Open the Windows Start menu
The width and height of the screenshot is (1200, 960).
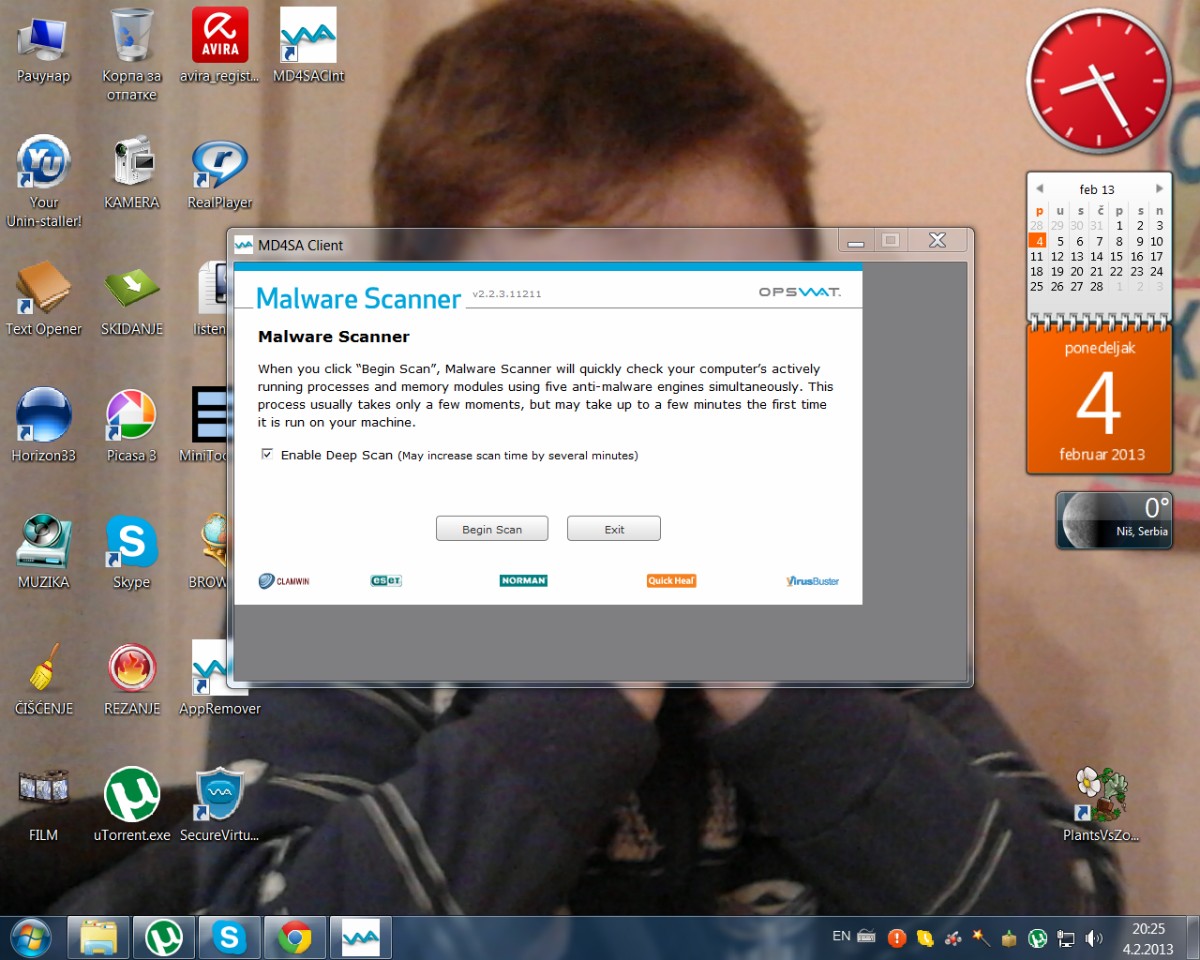30,937
